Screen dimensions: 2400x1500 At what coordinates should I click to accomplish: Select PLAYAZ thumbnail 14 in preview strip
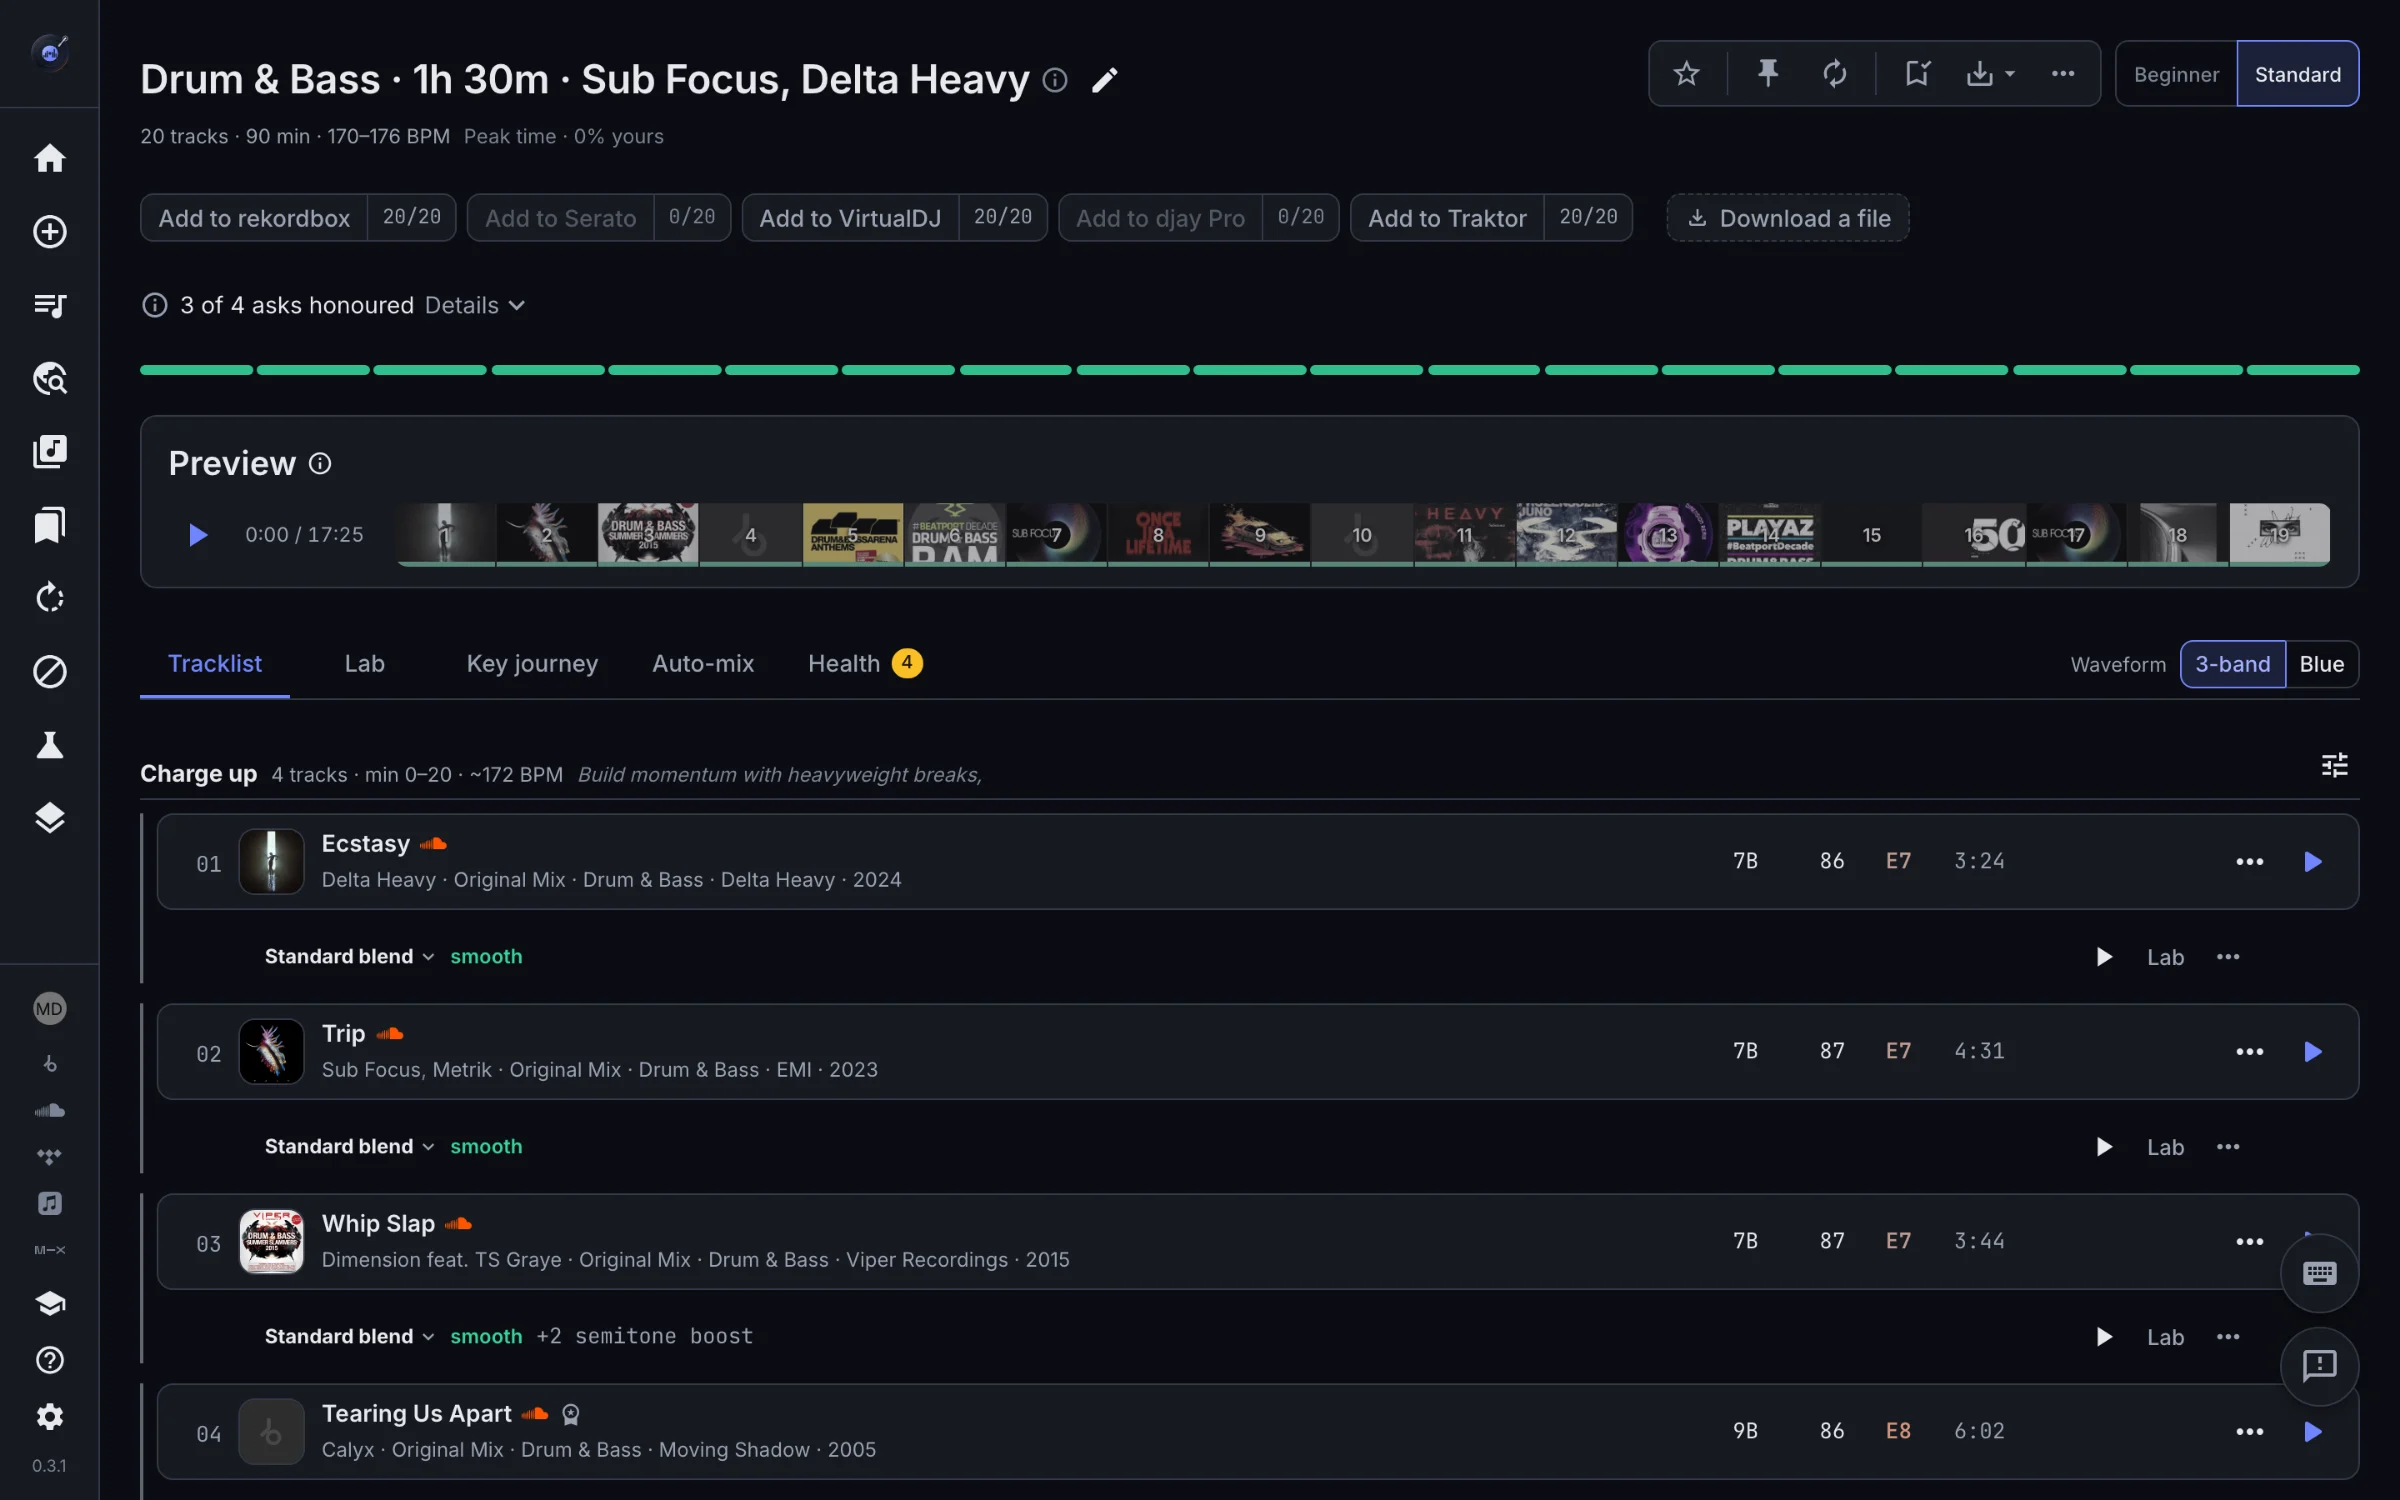(1769, 534)
